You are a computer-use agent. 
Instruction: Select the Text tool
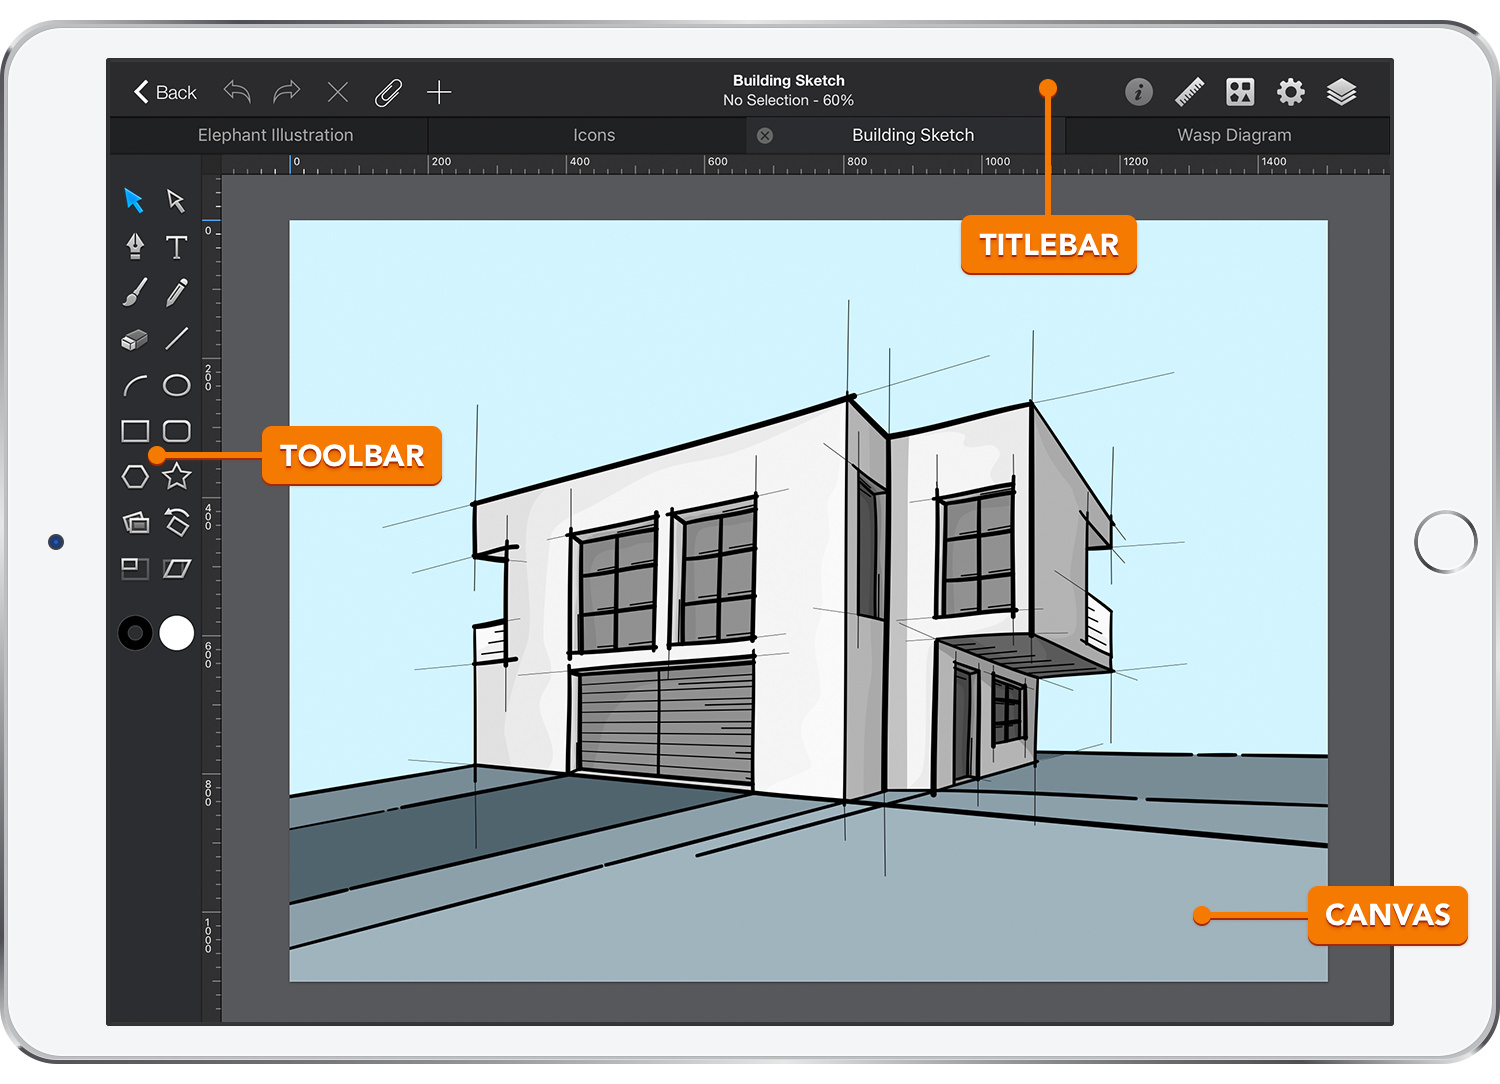(176, 247)
